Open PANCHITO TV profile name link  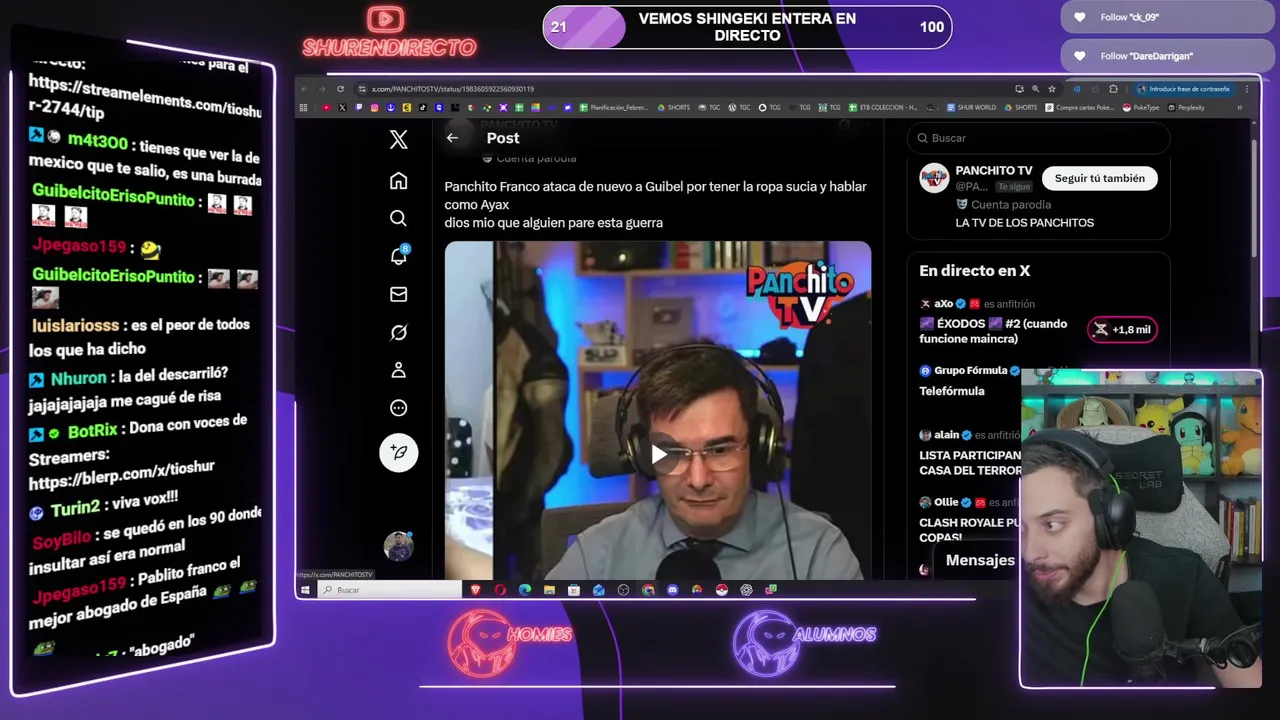pos(993,171)
